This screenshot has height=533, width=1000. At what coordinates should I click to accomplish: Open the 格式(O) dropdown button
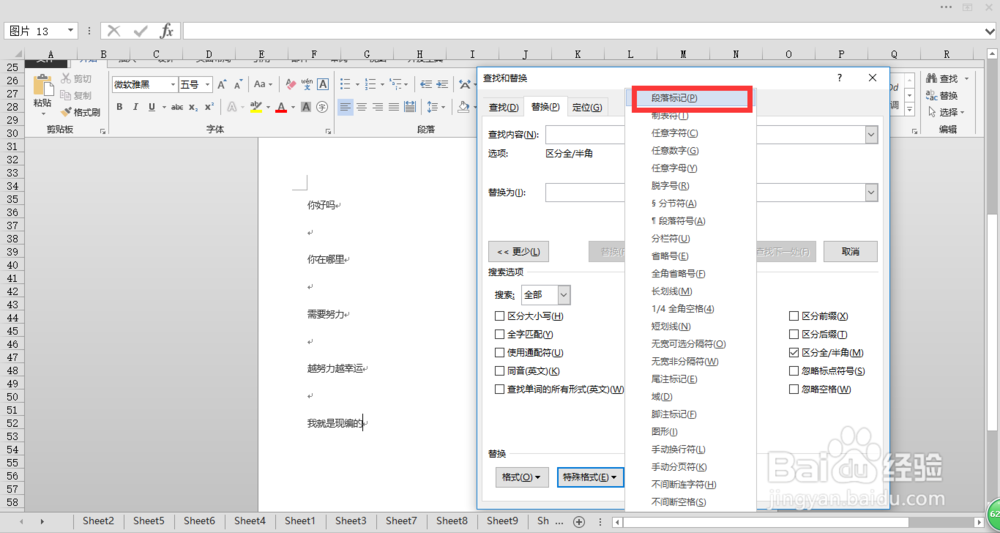[522, 477]
